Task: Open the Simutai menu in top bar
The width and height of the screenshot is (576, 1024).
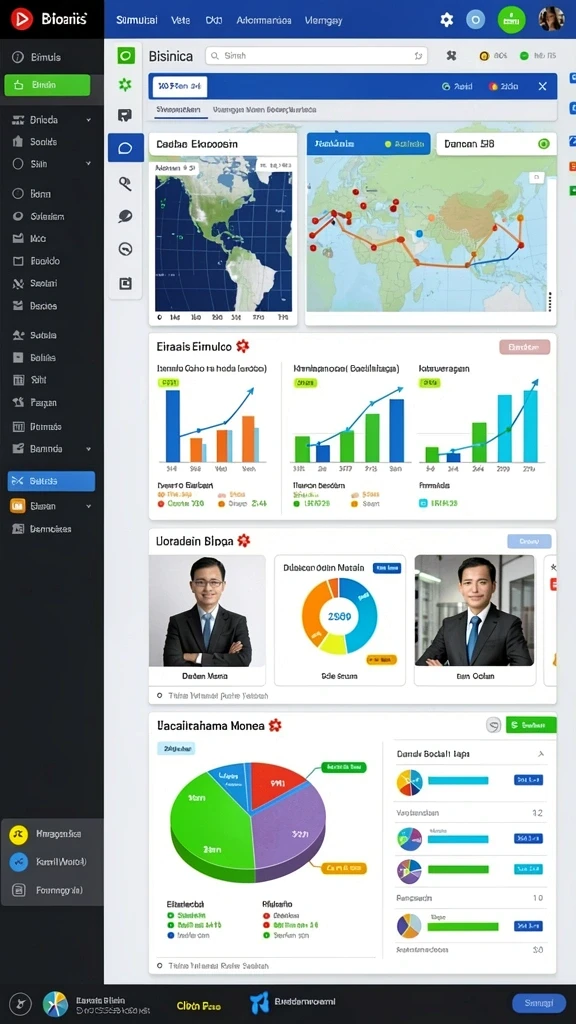Action: (136, 20)
